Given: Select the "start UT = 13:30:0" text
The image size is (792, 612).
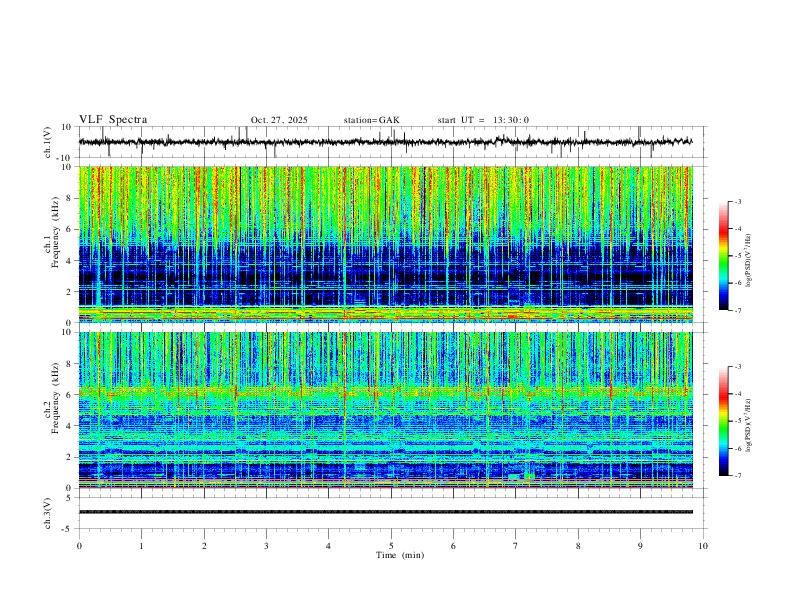Looking at the screenshot, I should click(x=483, y=120).
